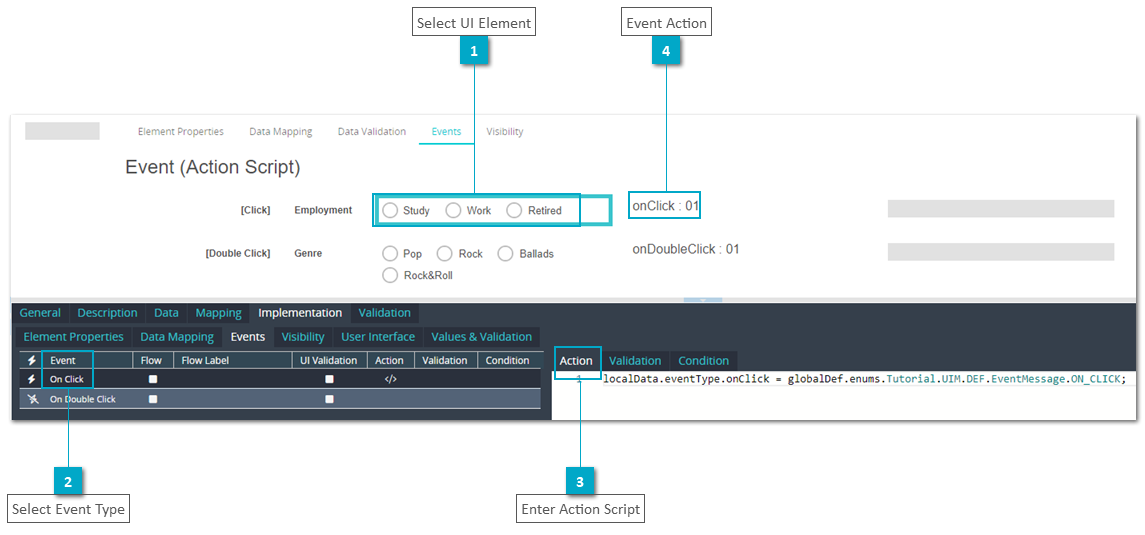Toggle Flow checkbox for On Click
This screenshot has width=1145, height=535.
(x=153, y=380)
